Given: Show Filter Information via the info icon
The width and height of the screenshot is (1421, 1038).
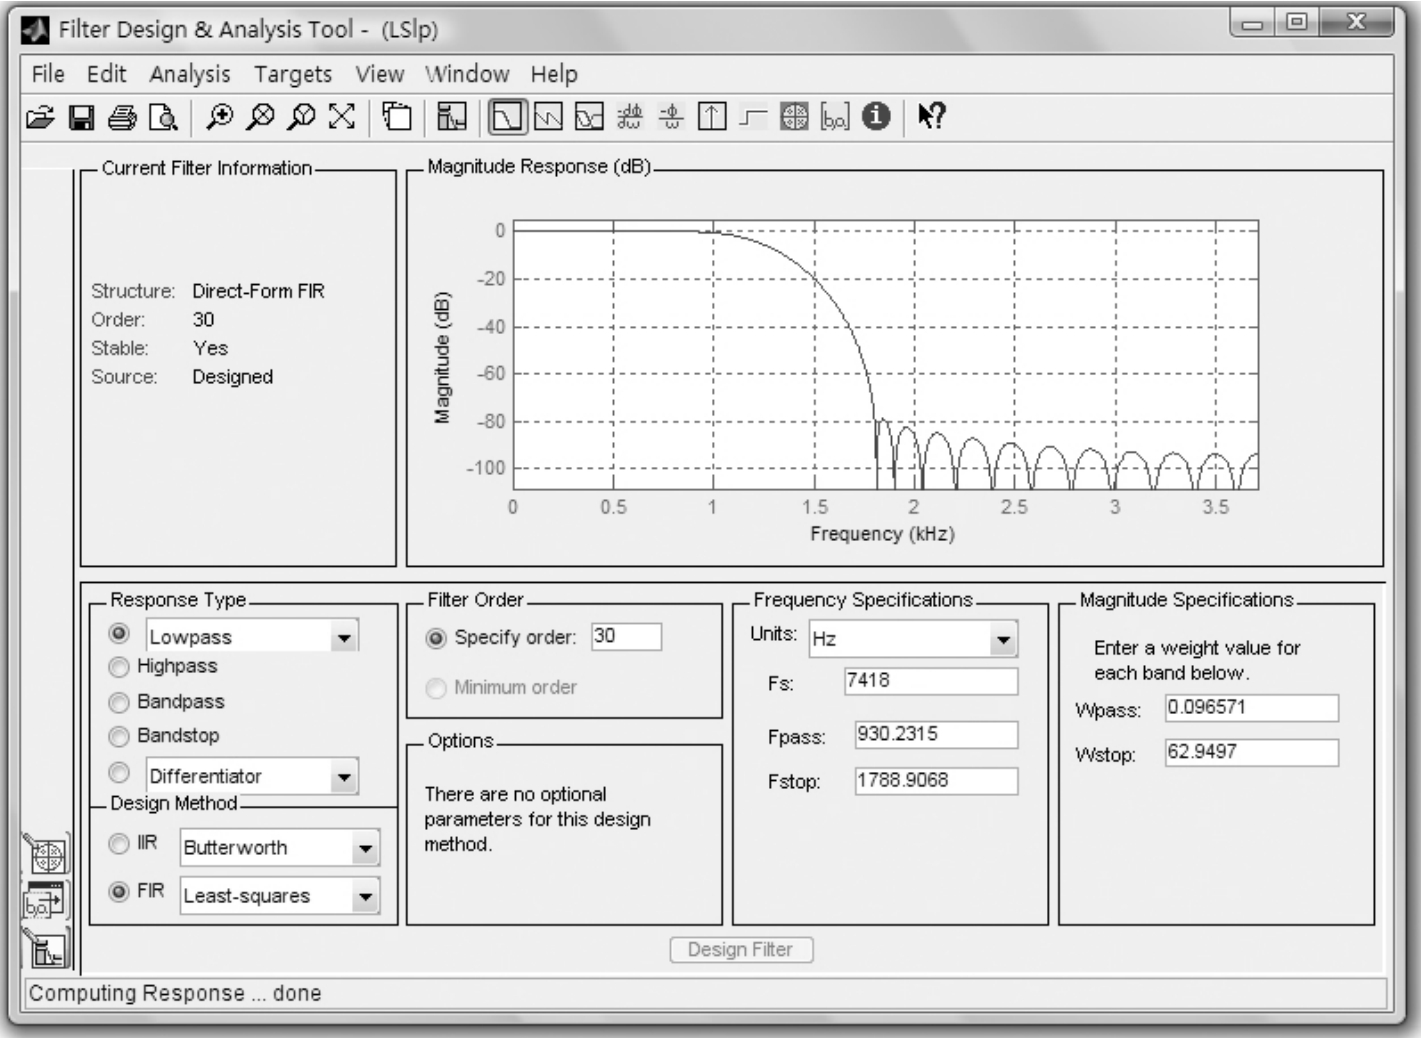Looking at the screenshot, I should click(876, 117).
